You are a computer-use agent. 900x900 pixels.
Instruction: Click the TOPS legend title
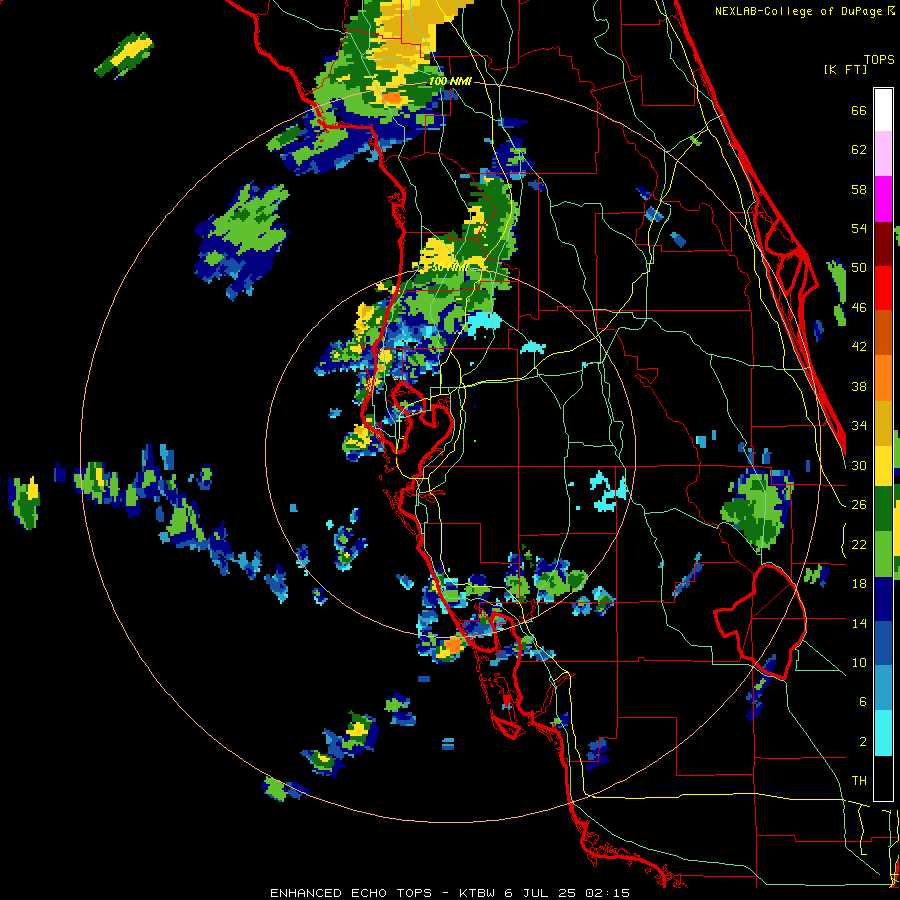tap(879, 60)
